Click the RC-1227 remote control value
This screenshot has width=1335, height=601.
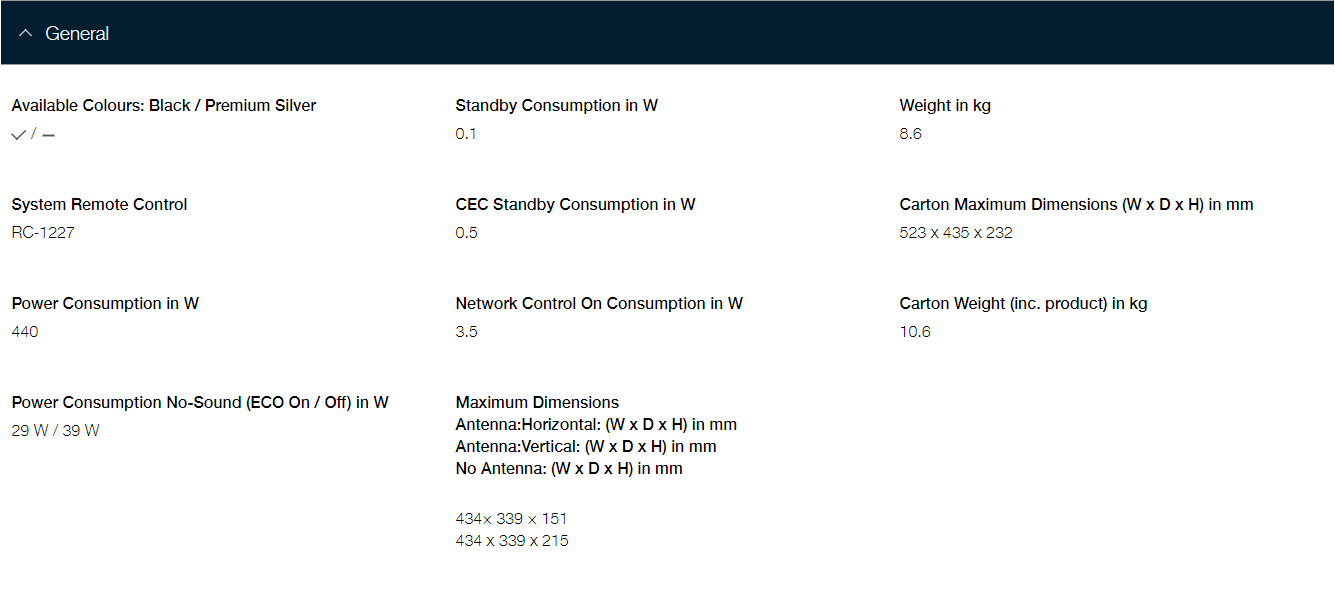43,233
